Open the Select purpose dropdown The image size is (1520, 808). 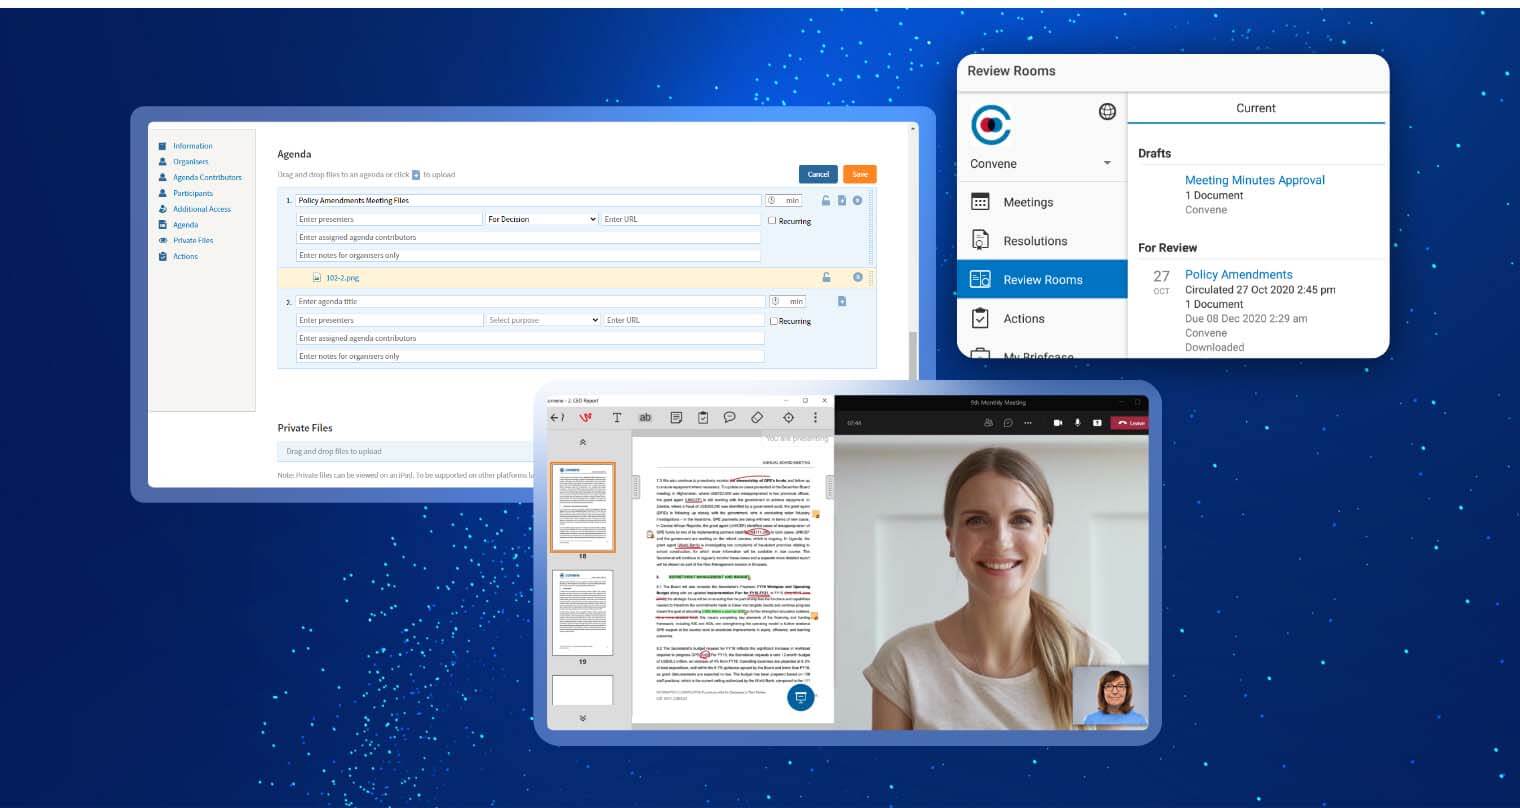pos(543,320)
